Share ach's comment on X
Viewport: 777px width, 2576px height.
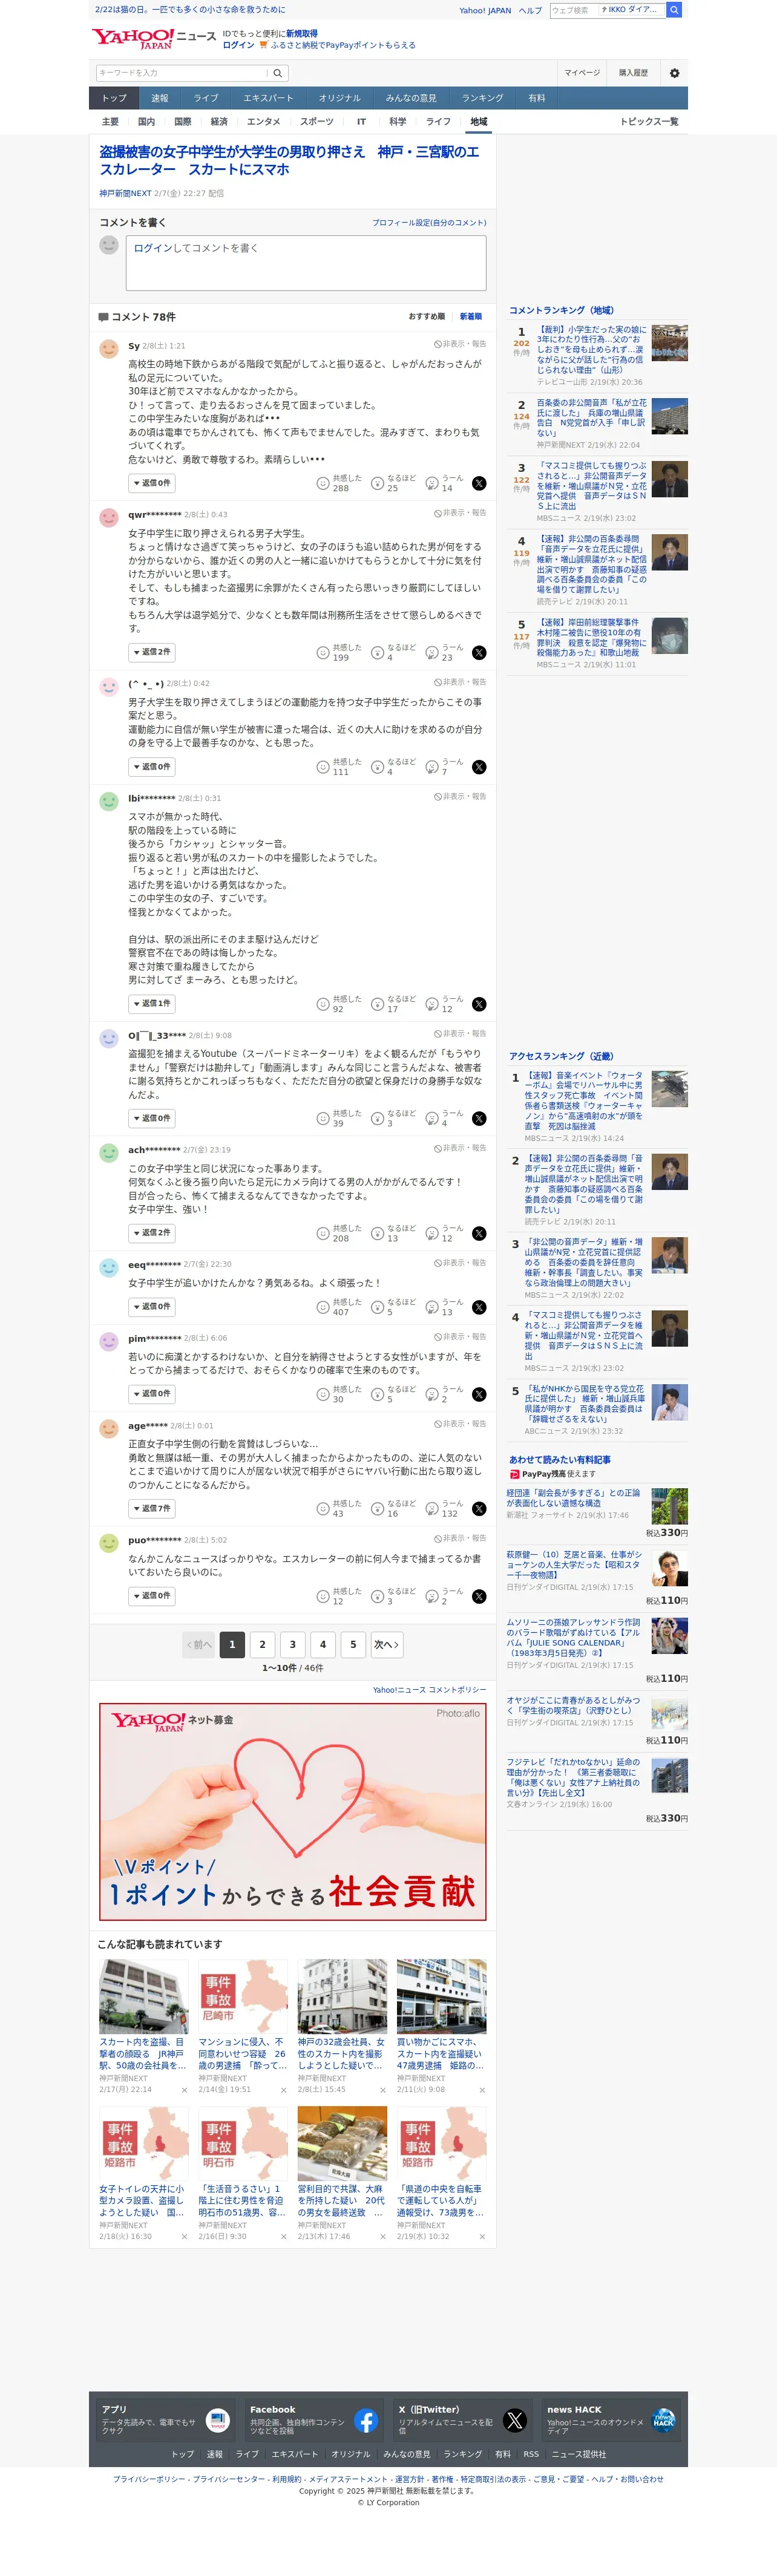[479, 1233]
